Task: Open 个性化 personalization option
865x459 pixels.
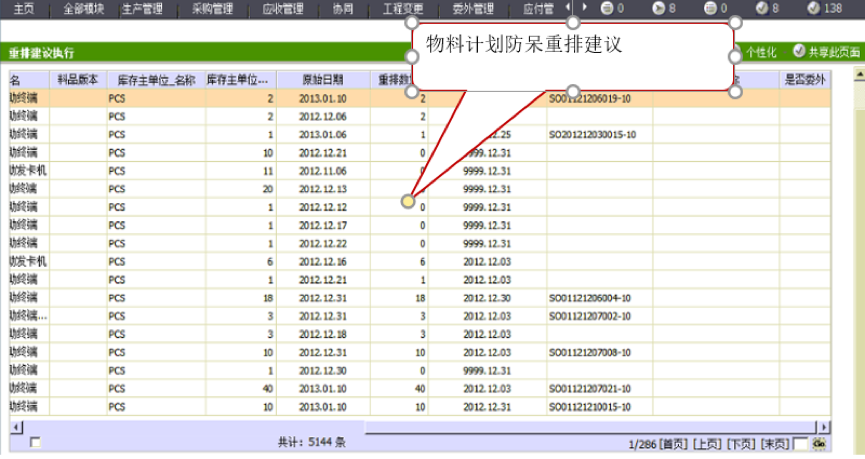Action: (761, 52)
